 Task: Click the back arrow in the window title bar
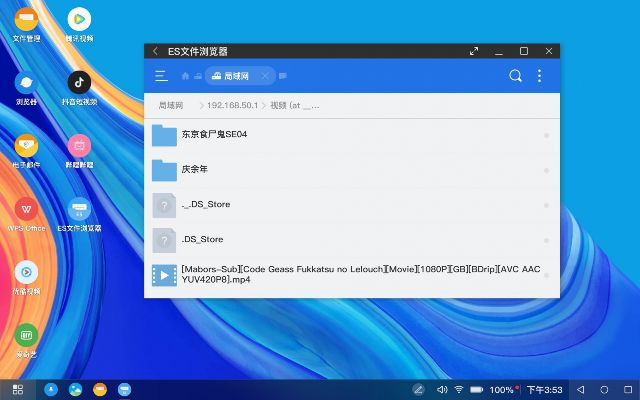(x=155, y=51)
